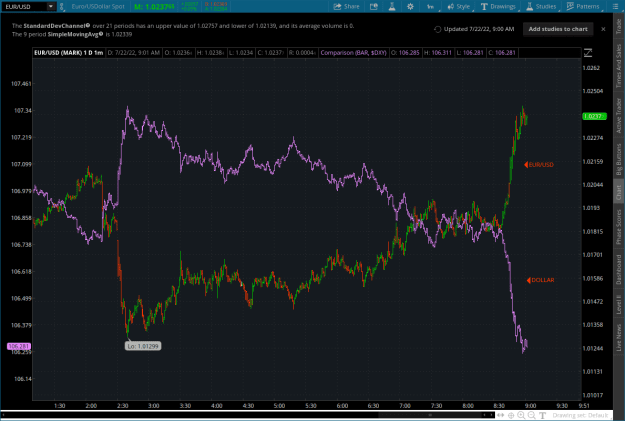Refresh the Updated 7/22/22 summary icon
This screenshot has width=625, height=421.
pos(437,29)
